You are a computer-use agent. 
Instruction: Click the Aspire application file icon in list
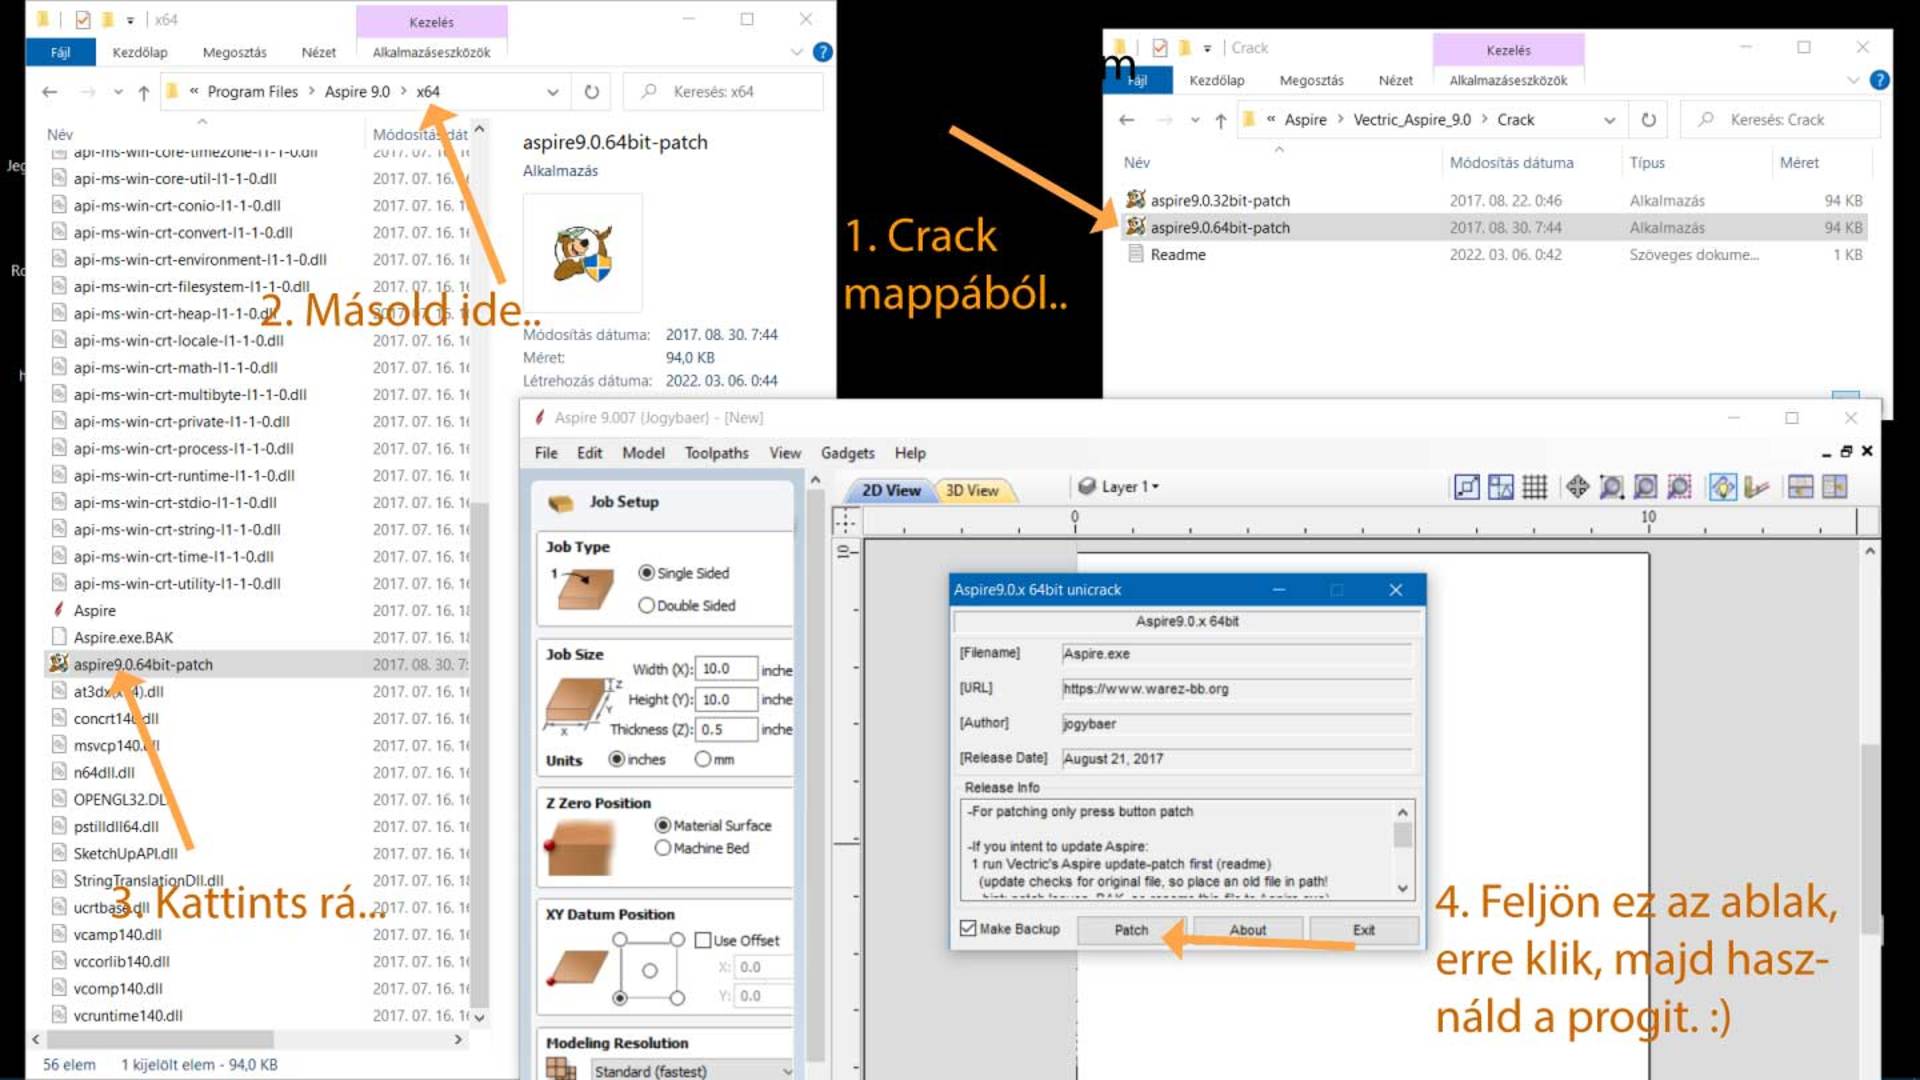click(58, 609)
